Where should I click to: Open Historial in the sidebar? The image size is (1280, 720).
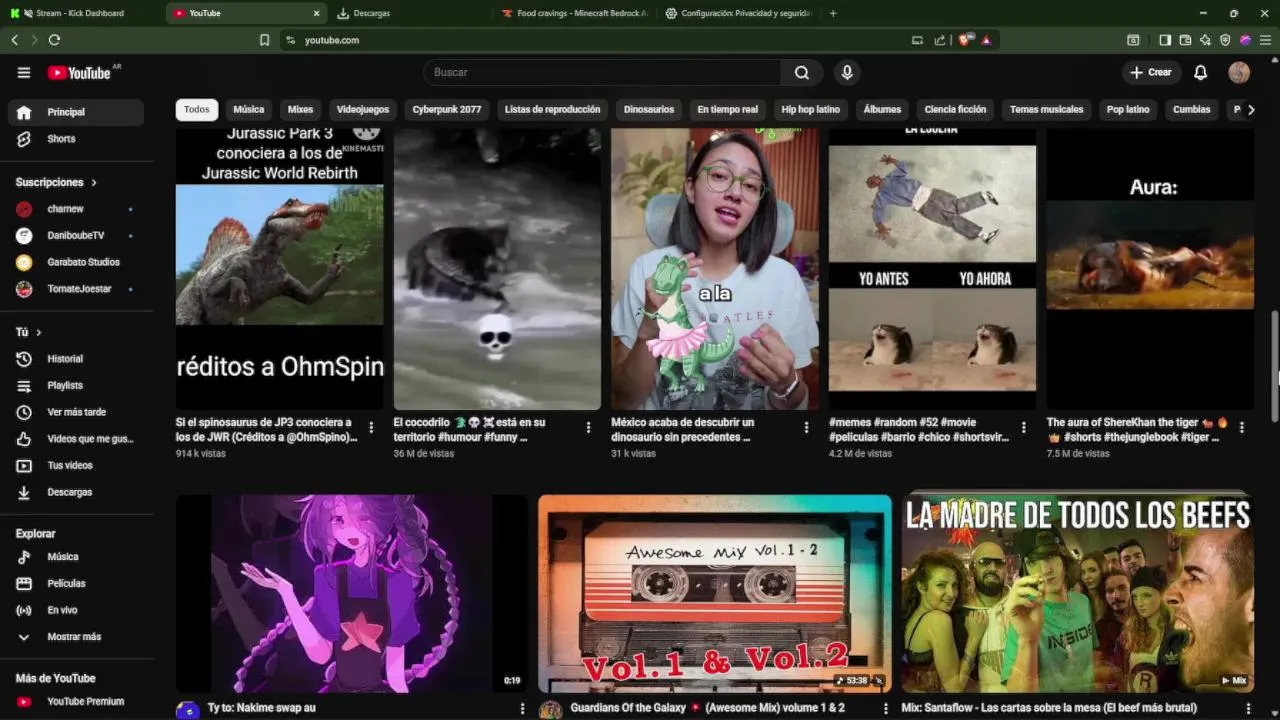point(76,359)
